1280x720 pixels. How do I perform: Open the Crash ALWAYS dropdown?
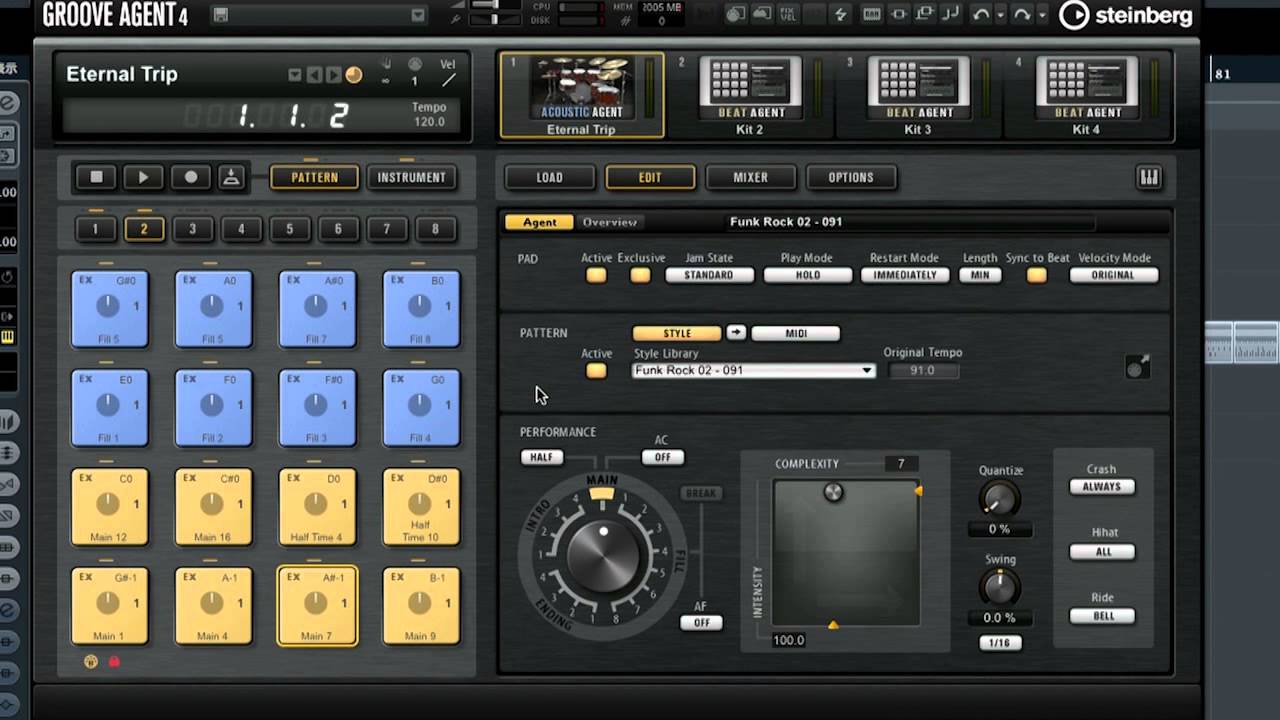[1102, 486]
